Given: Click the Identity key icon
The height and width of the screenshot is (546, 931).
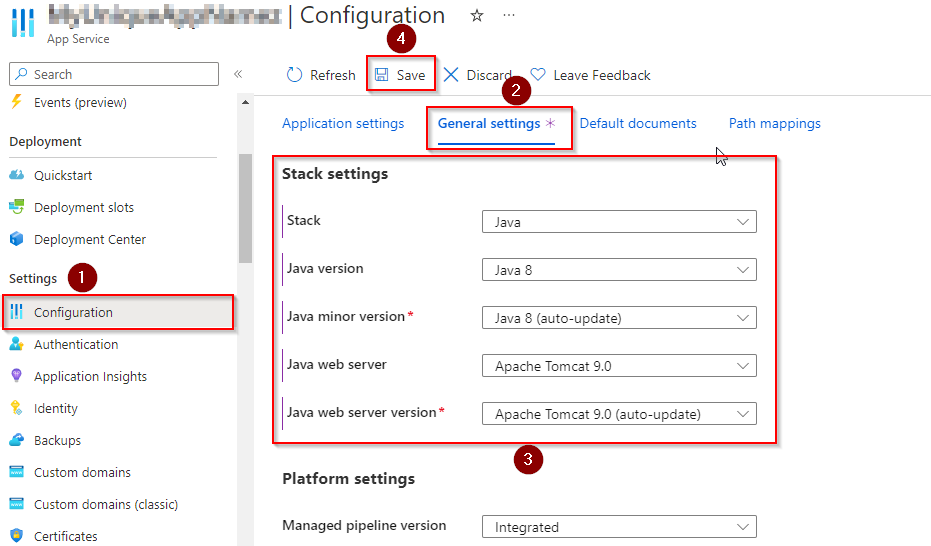Looking at the screenshot, I should [x=17, y=408].
